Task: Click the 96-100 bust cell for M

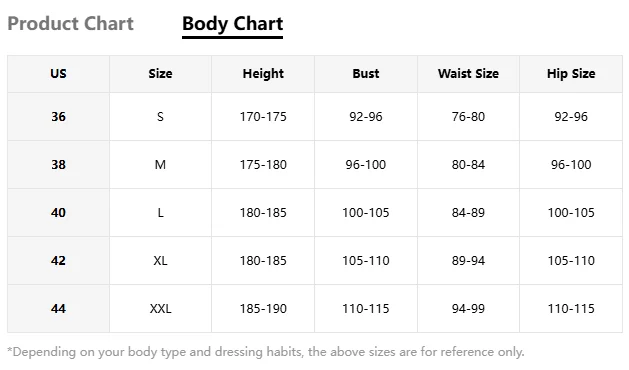Action: pos(366,165)
